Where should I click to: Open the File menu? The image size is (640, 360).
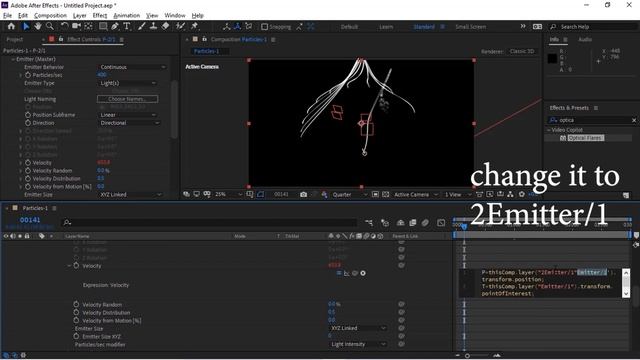[7, 16]
